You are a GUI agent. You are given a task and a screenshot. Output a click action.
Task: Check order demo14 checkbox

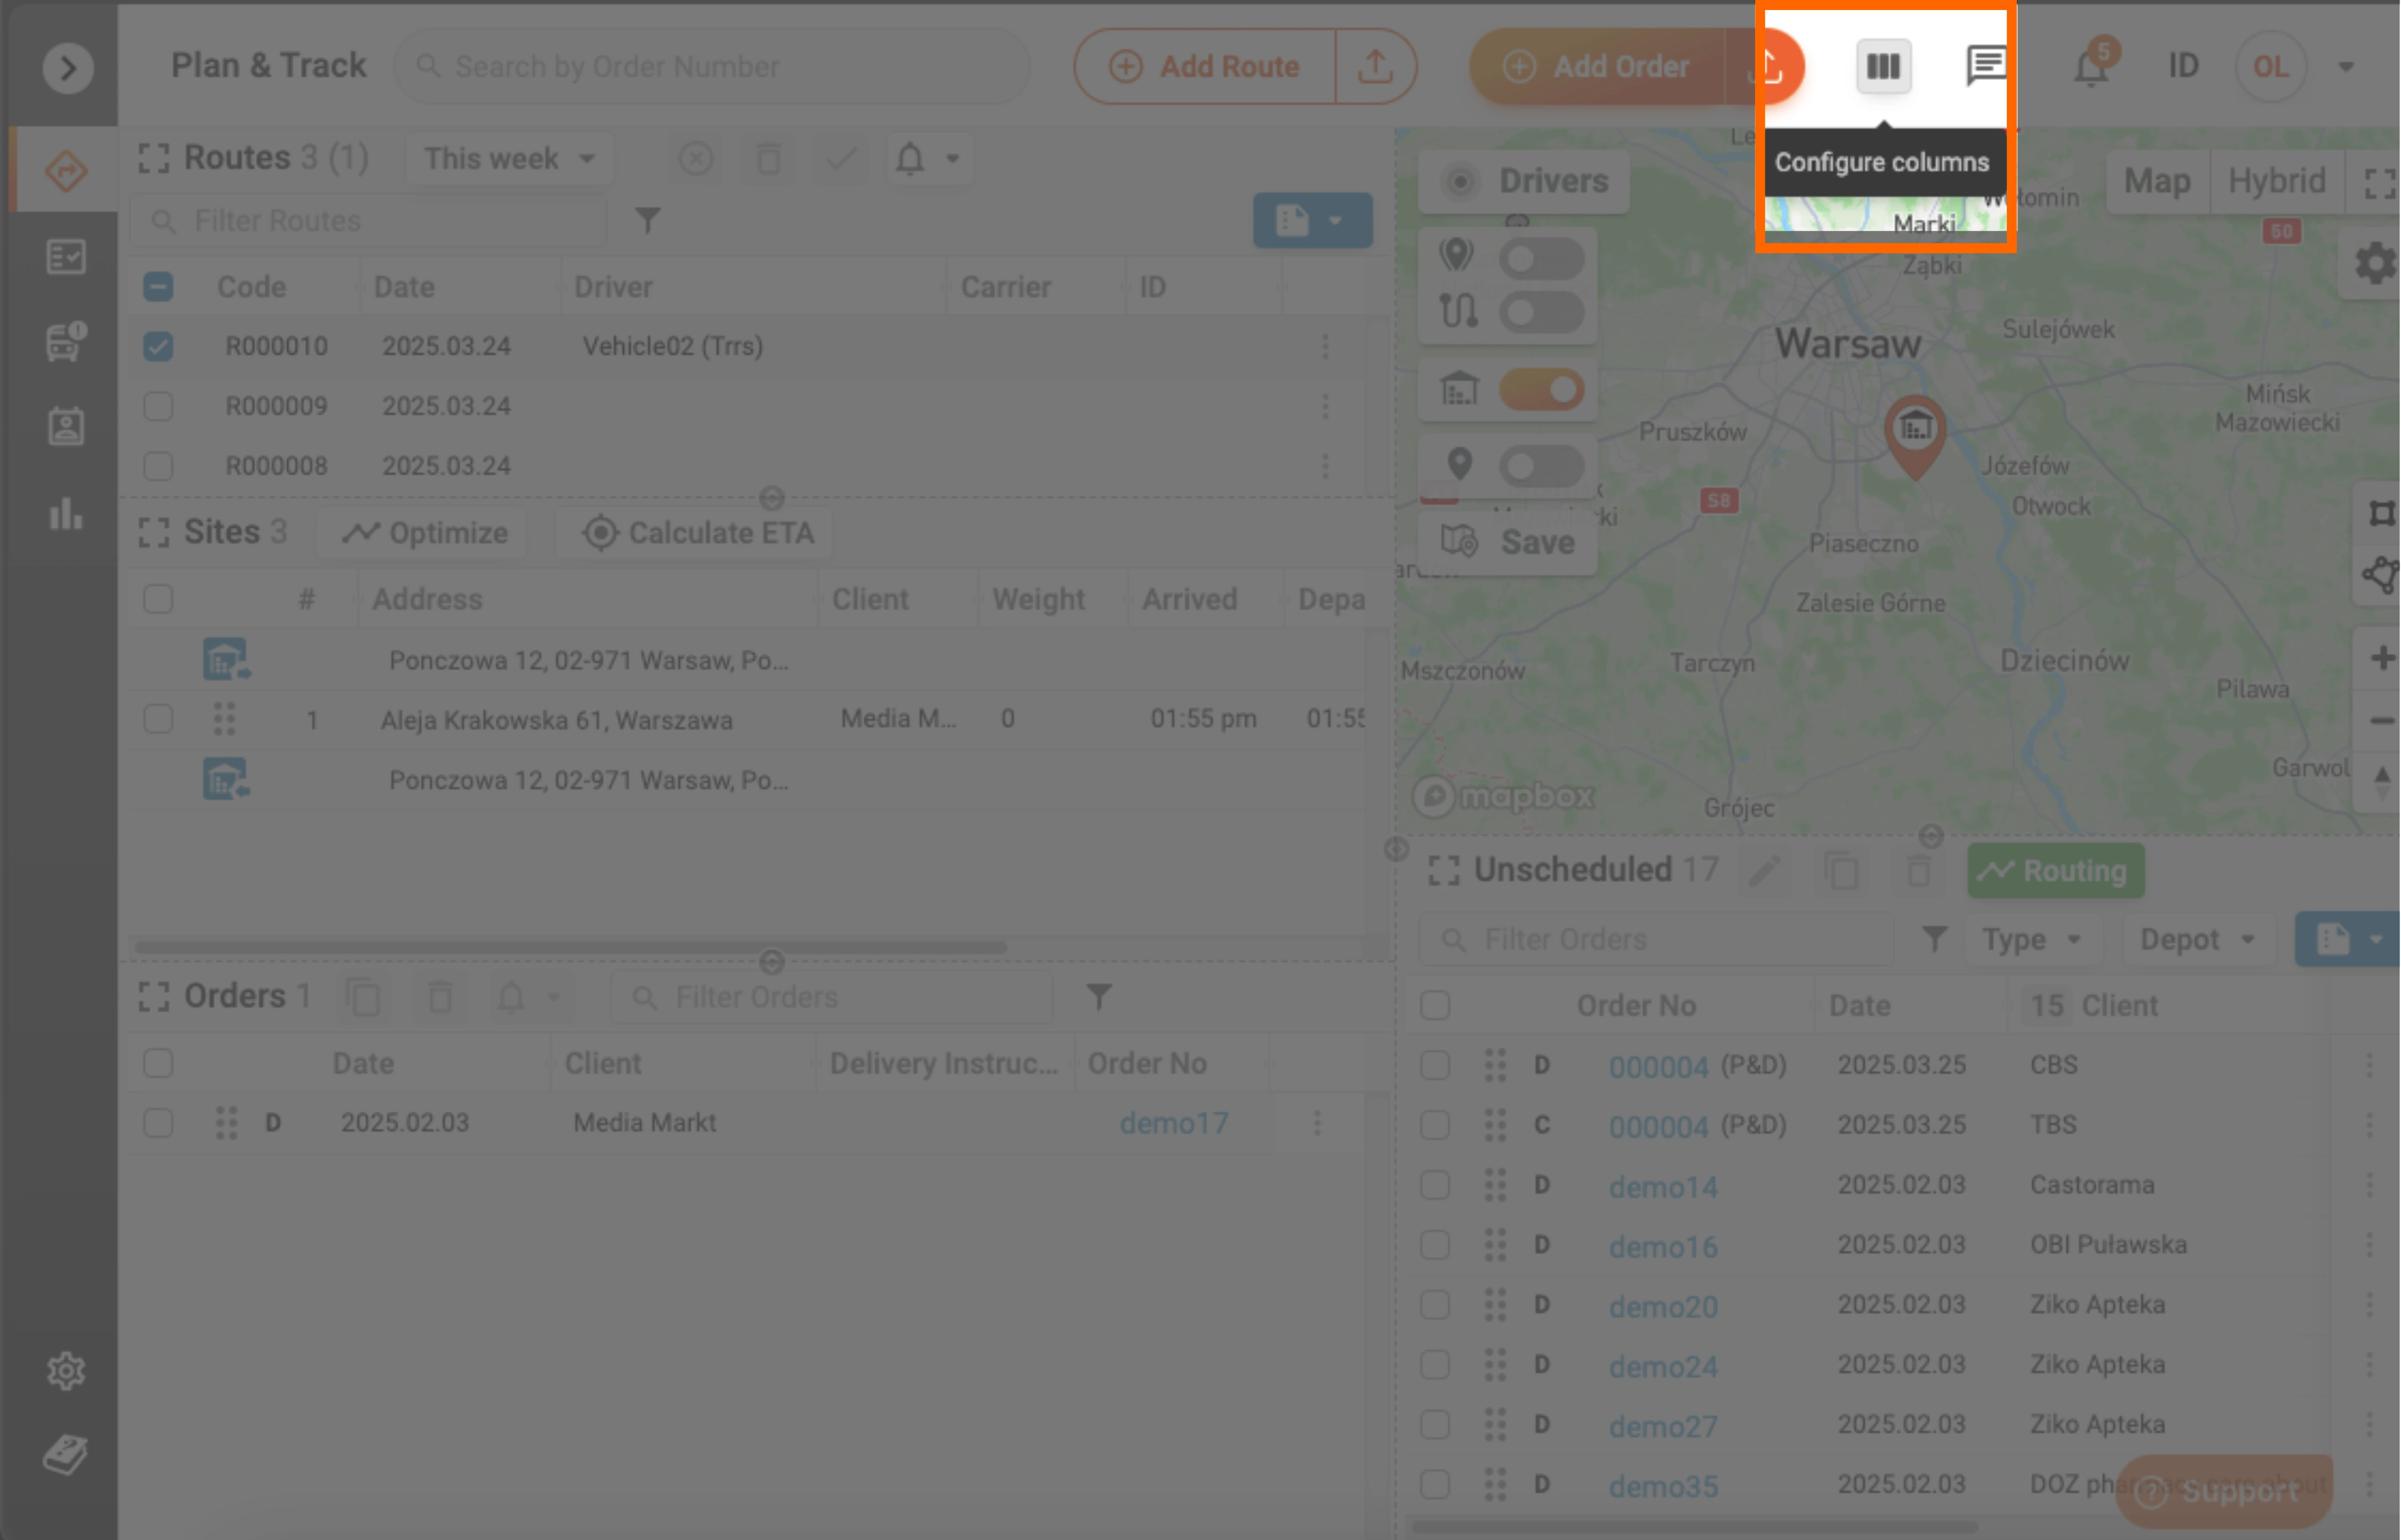[1435, 1185]
